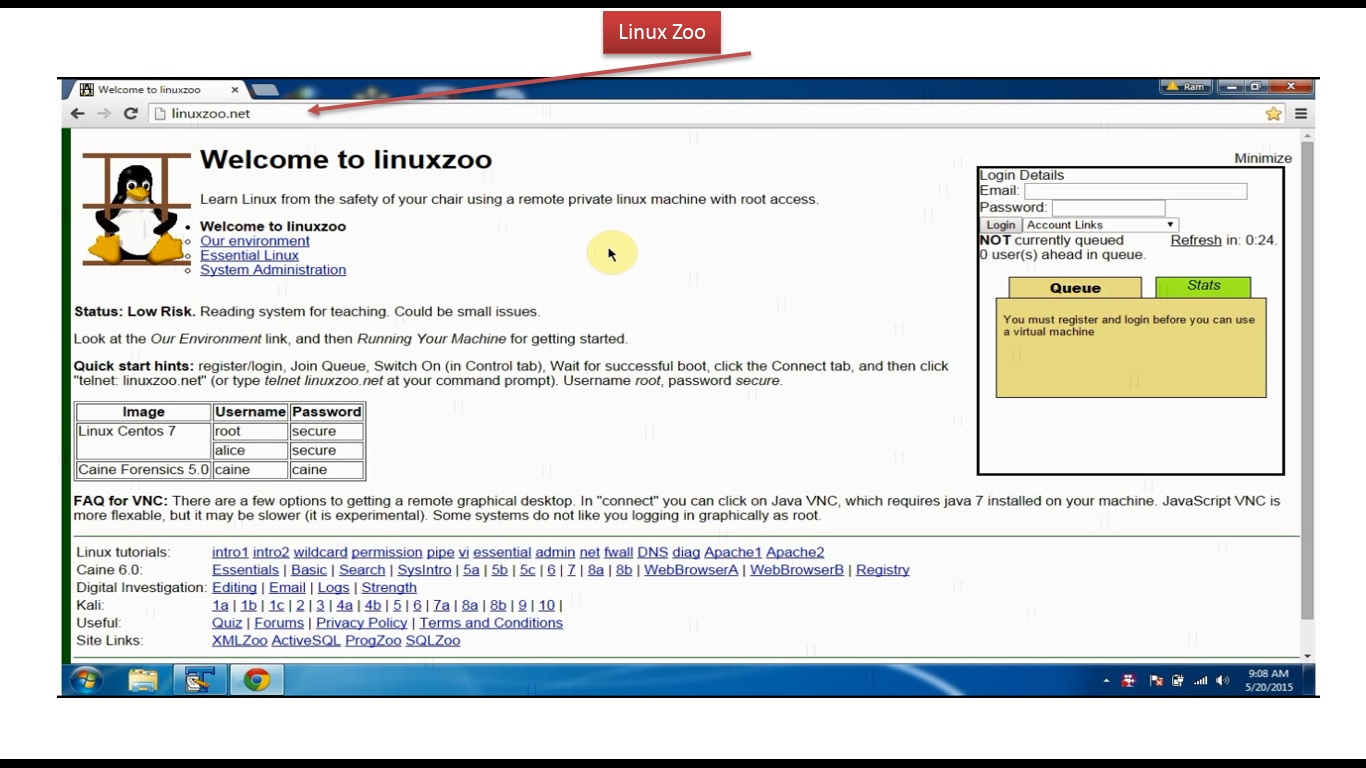The width and height of the screenshot is (1366, 768).
Task: Focus the Email input field in Login Details
Action: [x=1135, y=191]
